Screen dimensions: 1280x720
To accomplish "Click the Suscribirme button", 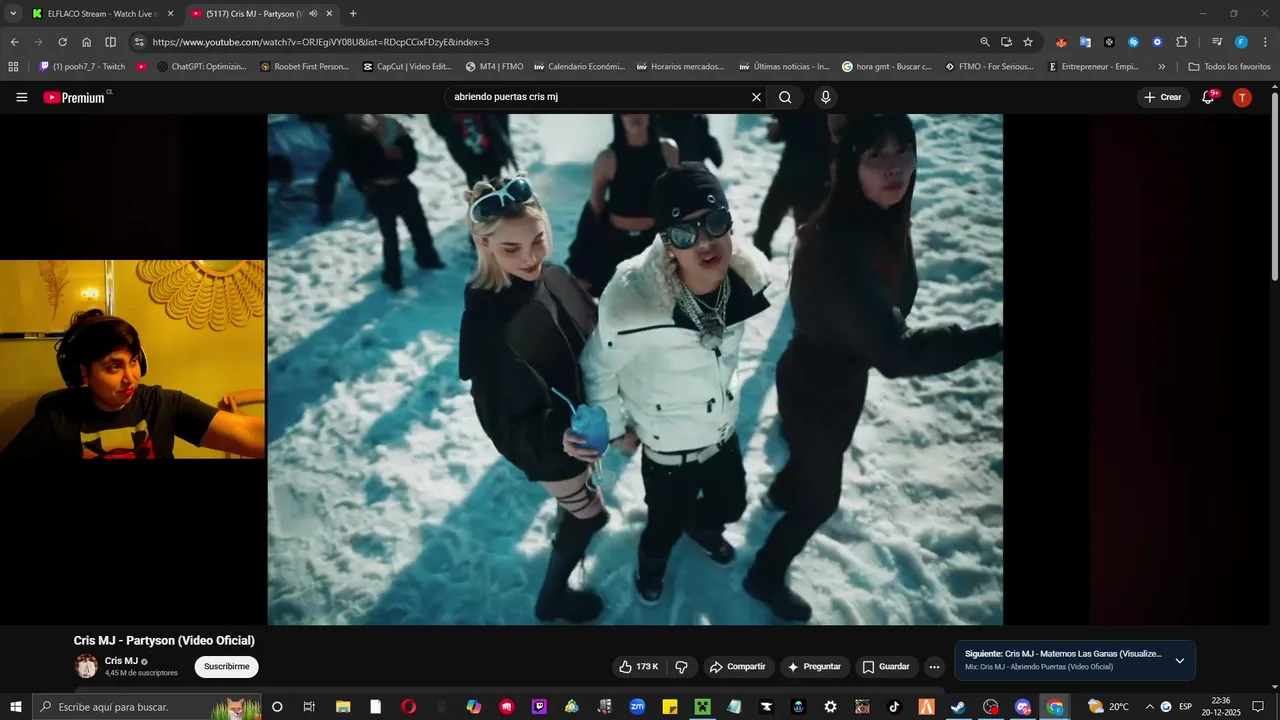I will [226, 666].
